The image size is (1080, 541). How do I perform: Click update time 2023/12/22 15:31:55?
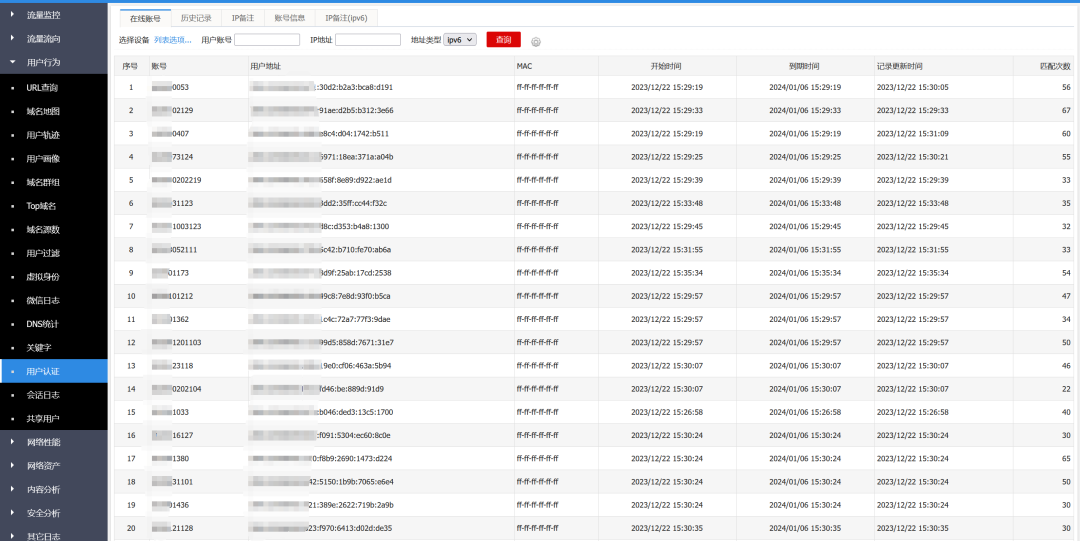pyautogui.click(x=913, y=249)
